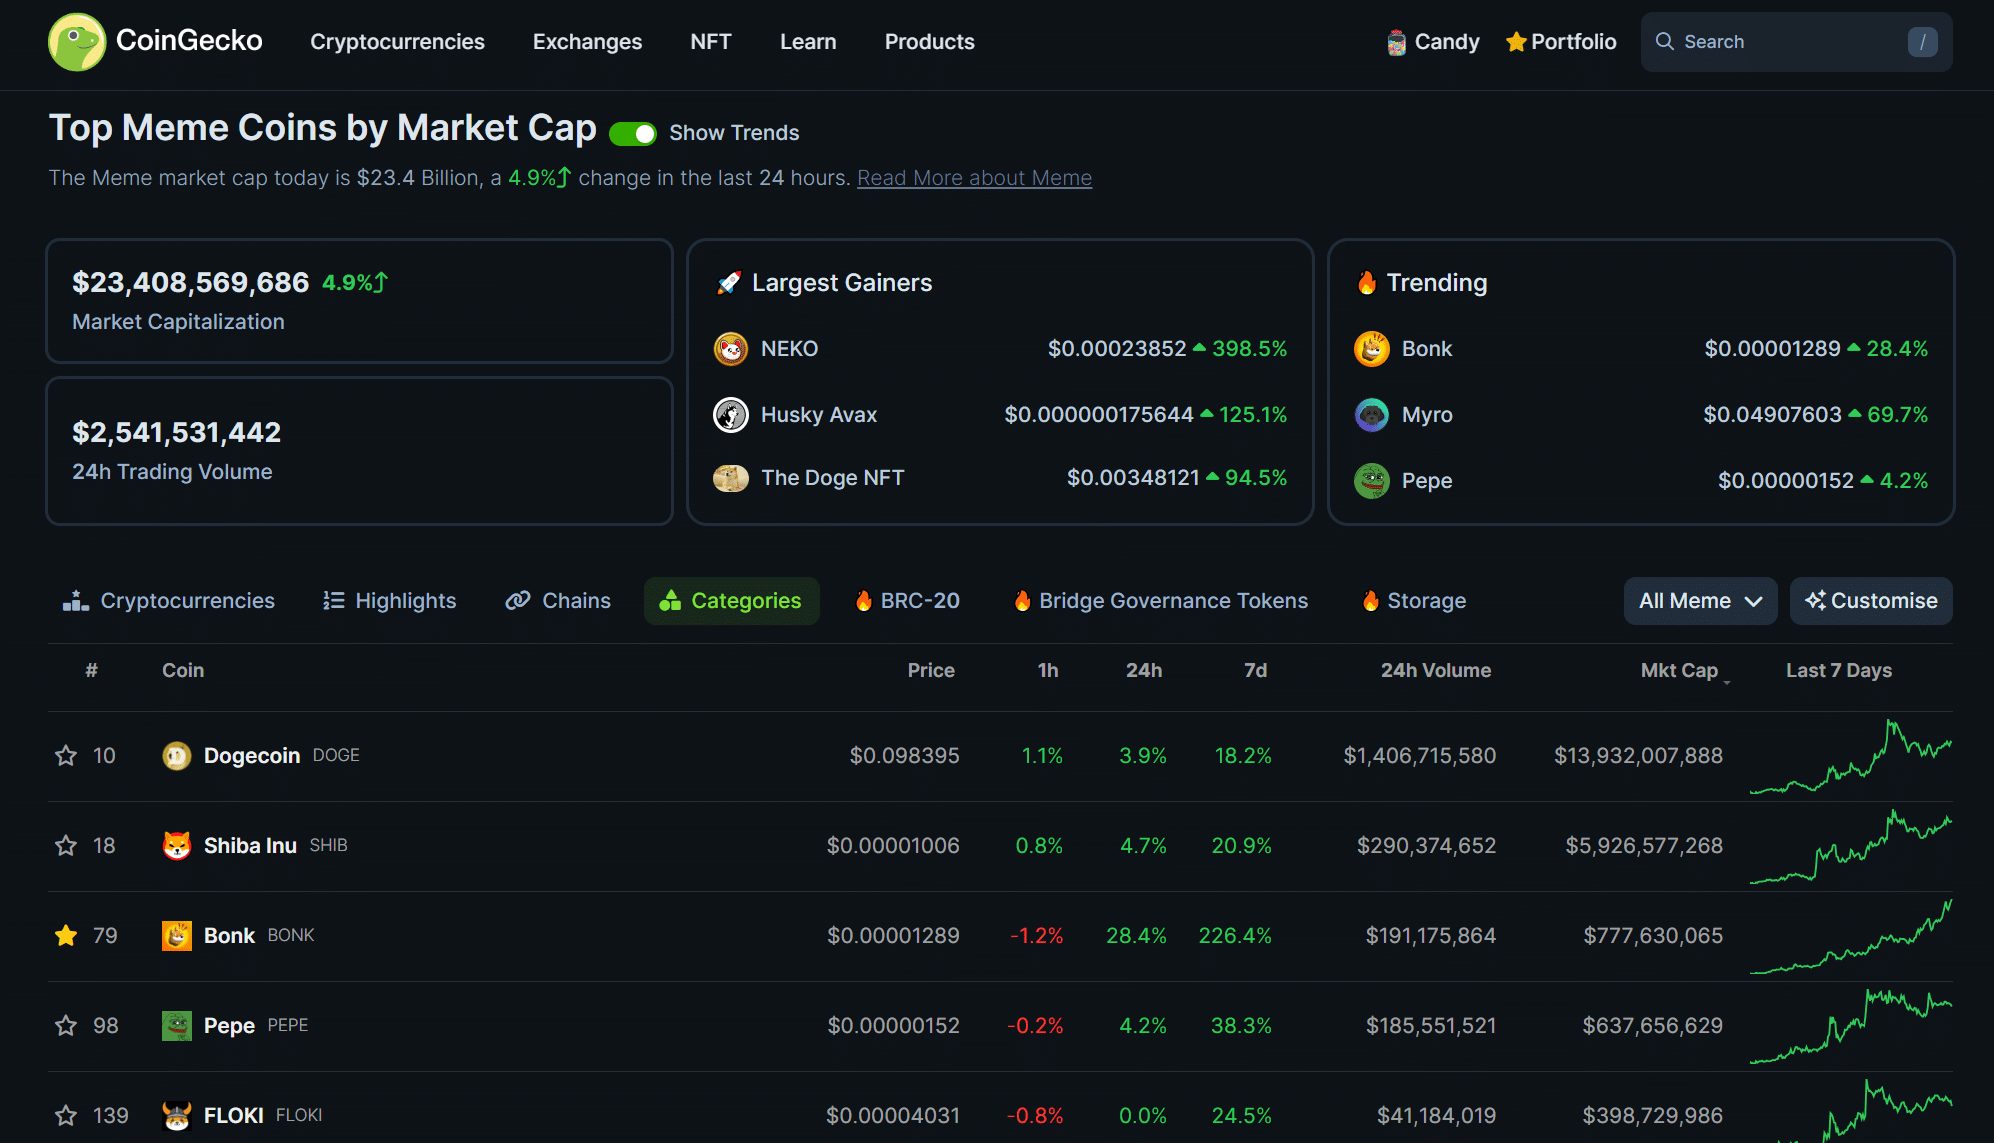Image resolution: width=1994 pixels, height=1143 pixels.
Task: Click The Doge NFT coin icon
Action: pyautogui.click(x=731, y=478)
